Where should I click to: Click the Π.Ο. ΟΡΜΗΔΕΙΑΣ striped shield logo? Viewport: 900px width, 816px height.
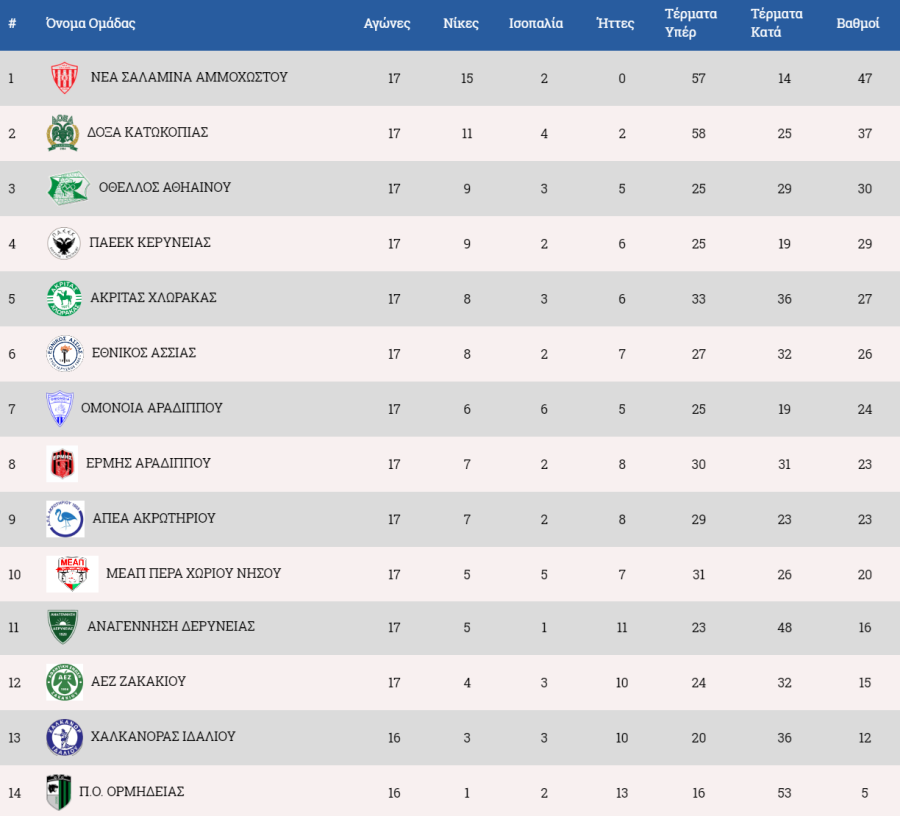coord(59,792)
